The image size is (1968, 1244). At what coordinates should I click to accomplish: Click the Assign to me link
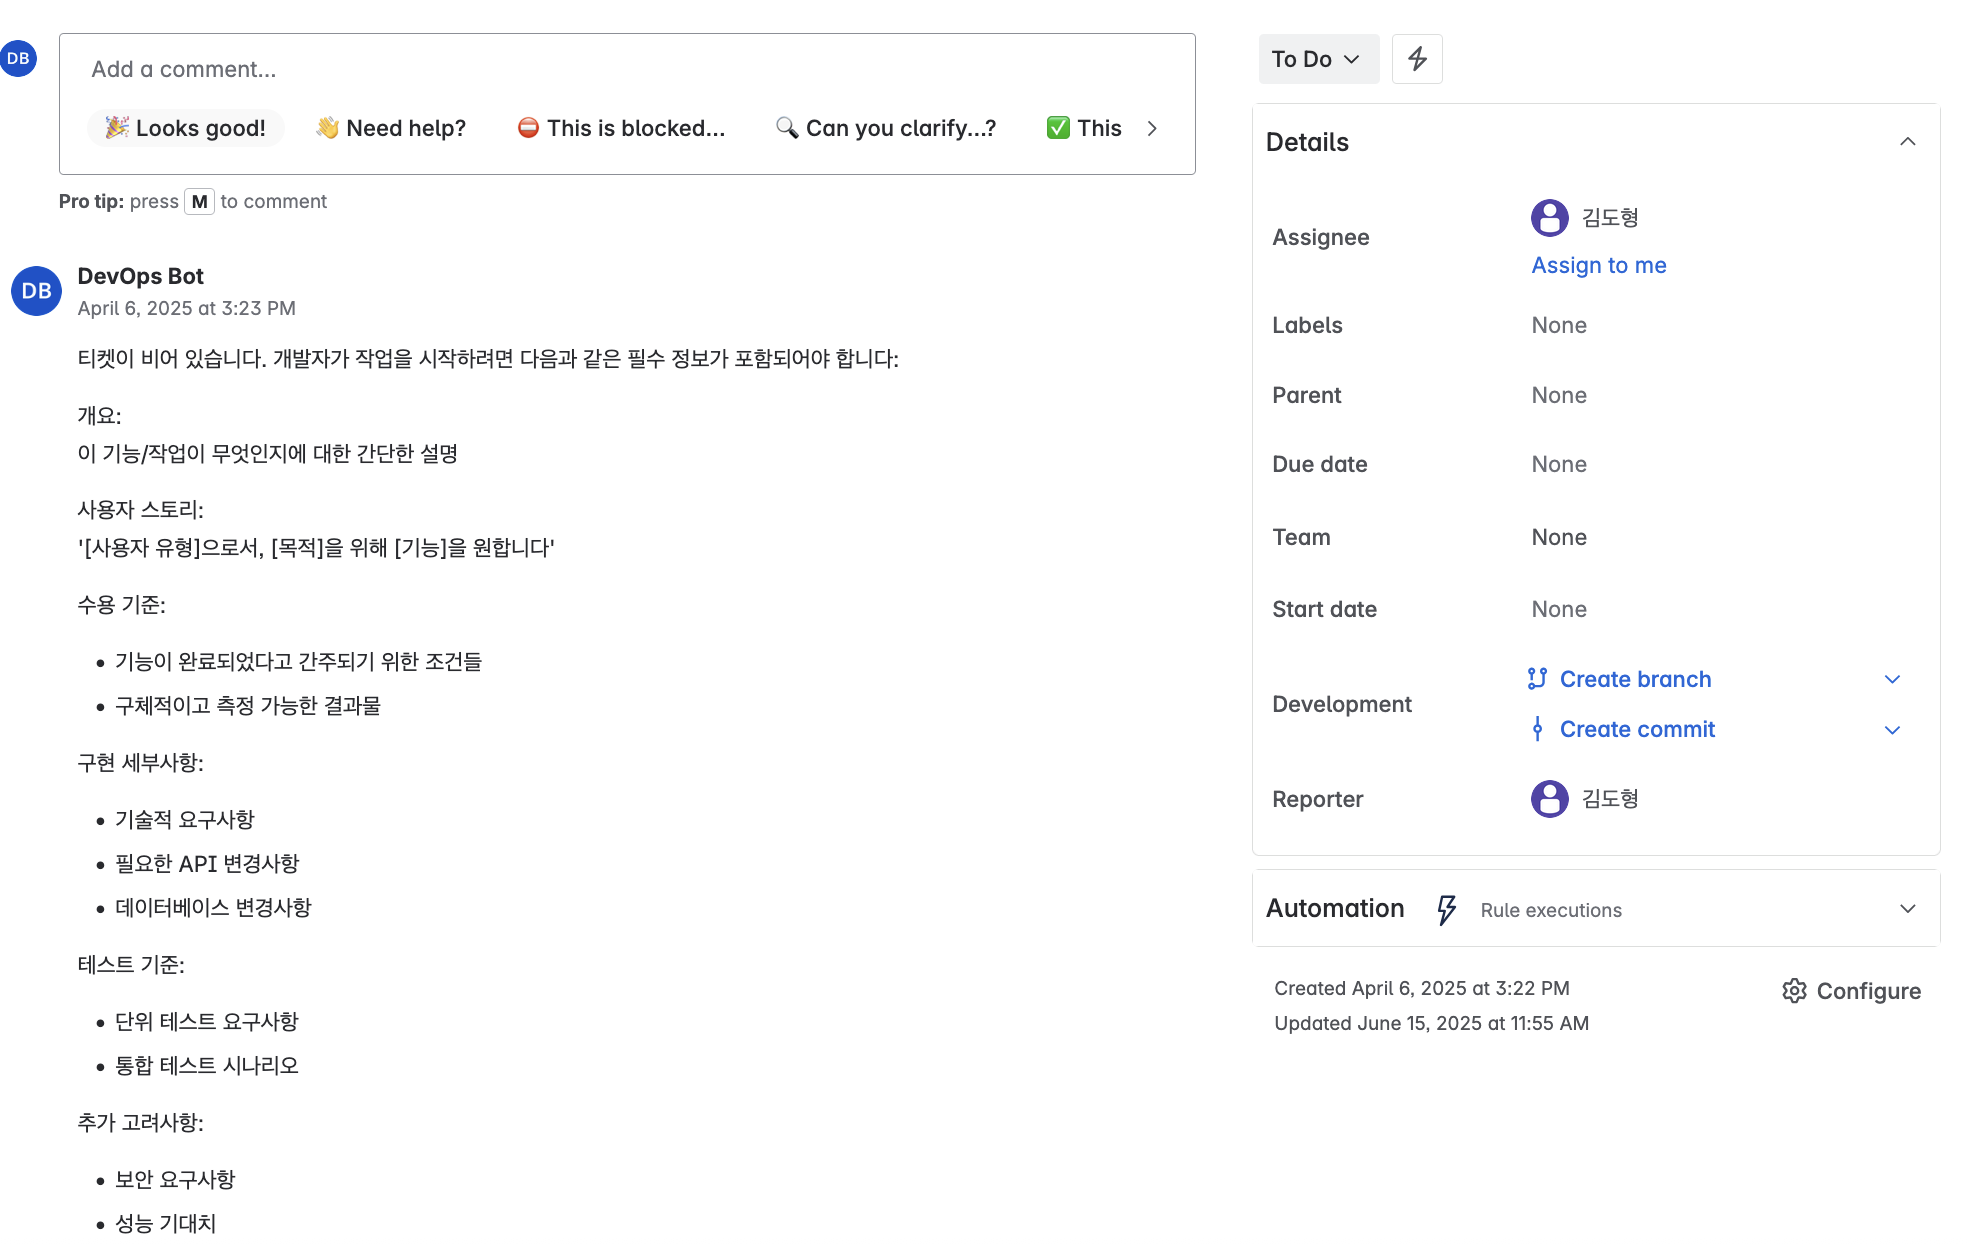pos(1598,265)
